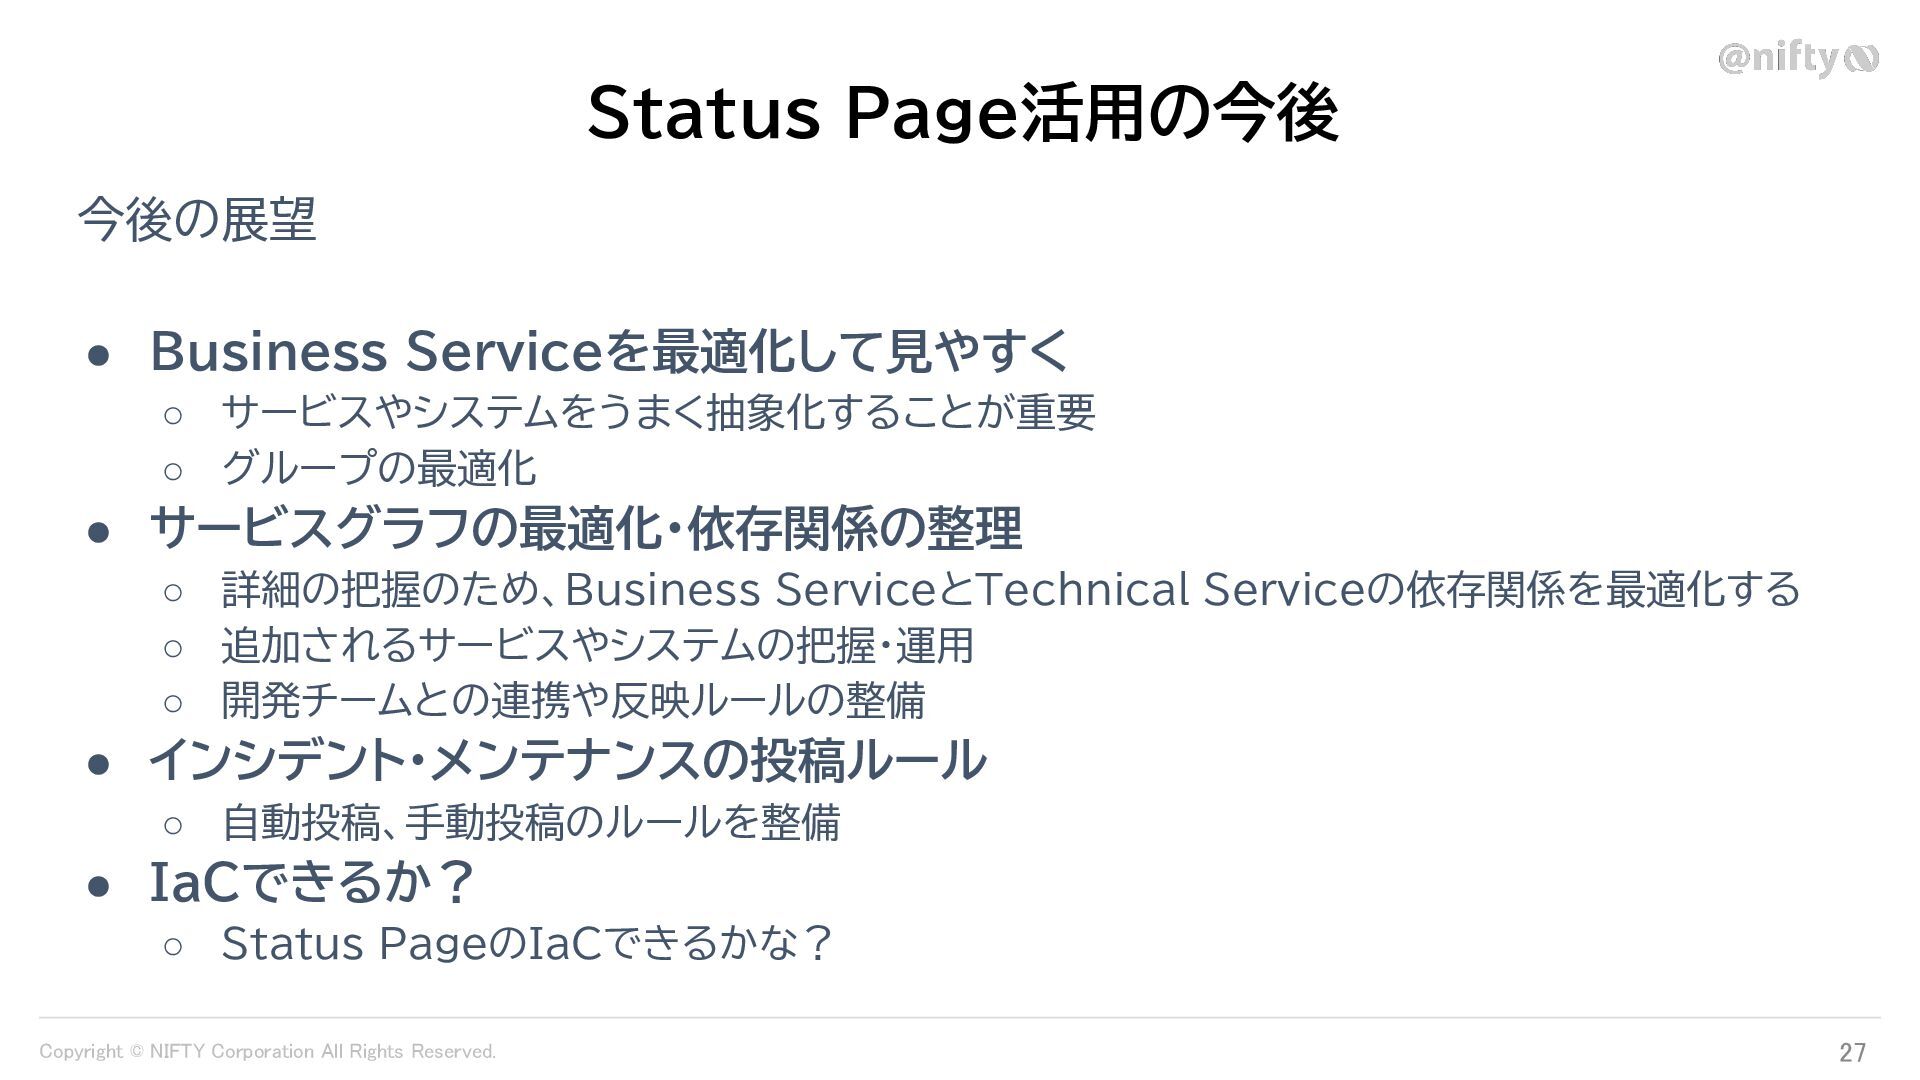The height and width of the screenshot is (1080, 1920).
Task: Click the Business Serviceを最適化して見やすく heading
Action: [x=610, y=351]
